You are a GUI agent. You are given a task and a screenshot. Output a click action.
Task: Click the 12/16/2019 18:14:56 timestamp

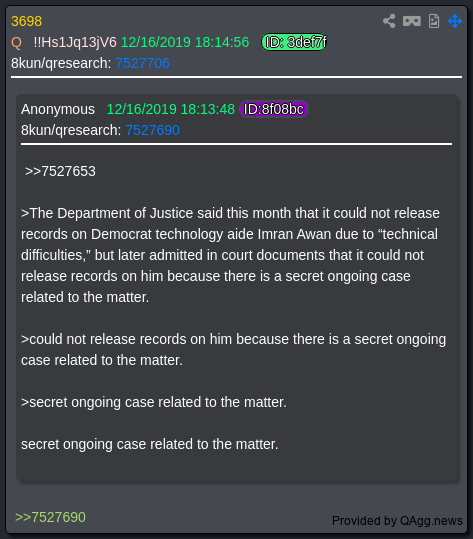click(185, 43)
